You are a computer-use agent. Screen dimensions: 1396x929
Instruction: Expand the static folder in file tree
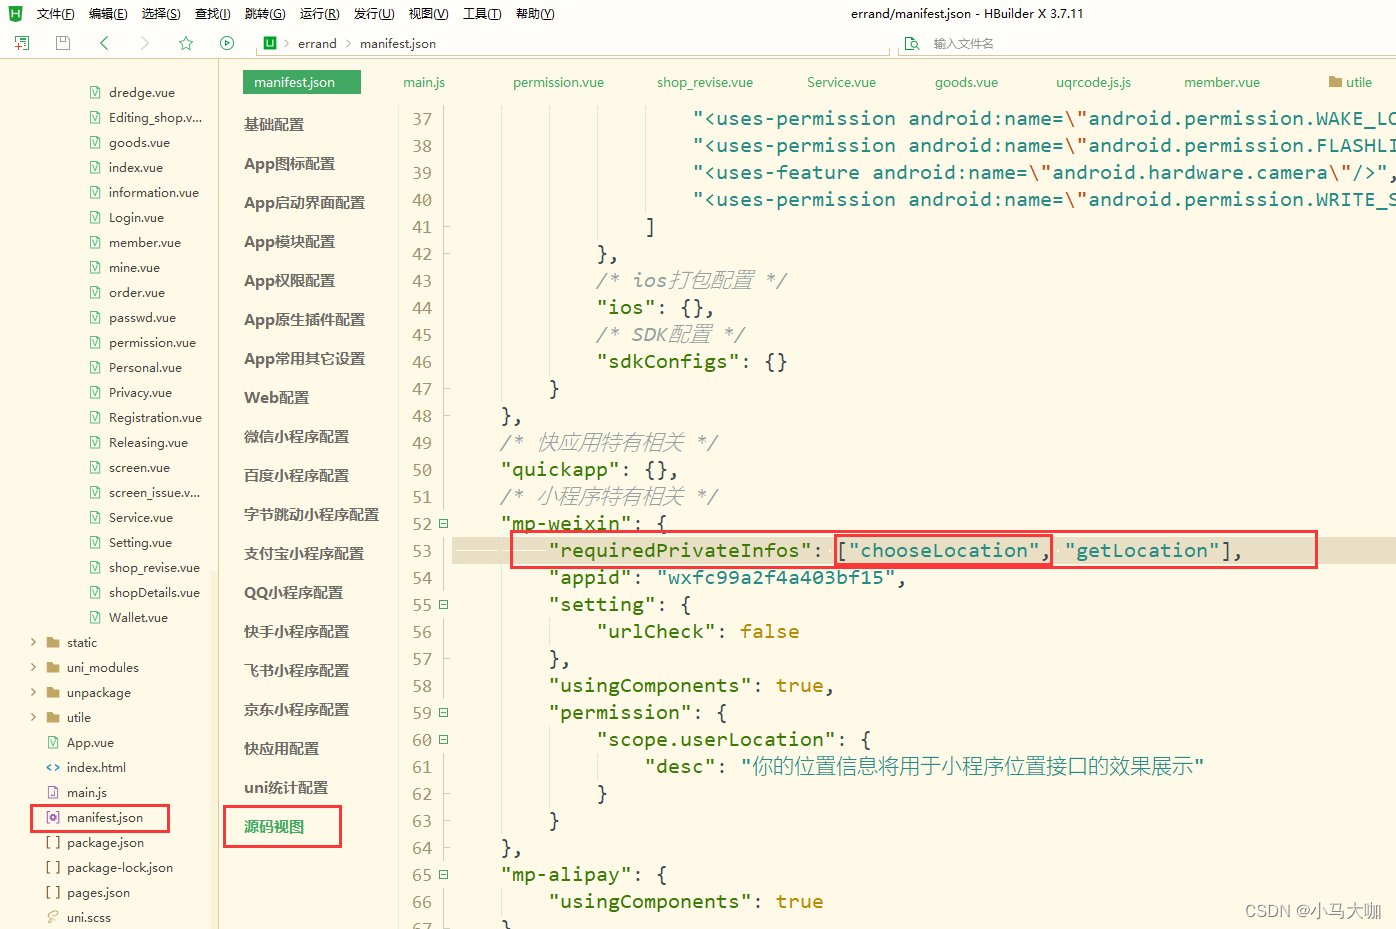[31, 642]
